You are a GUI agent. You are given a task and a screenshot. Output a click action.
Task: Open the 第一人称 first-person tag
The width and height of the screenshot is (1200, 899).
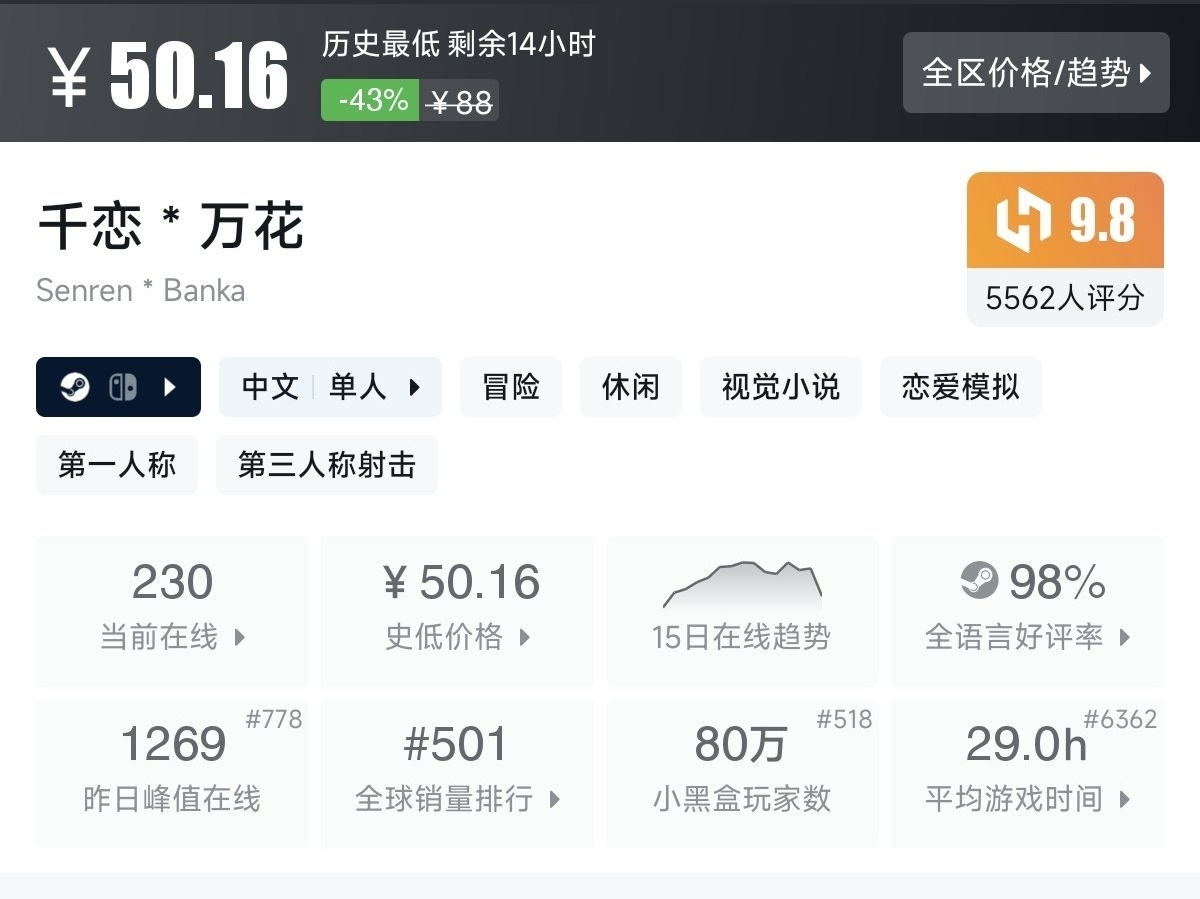pos(117,465)
